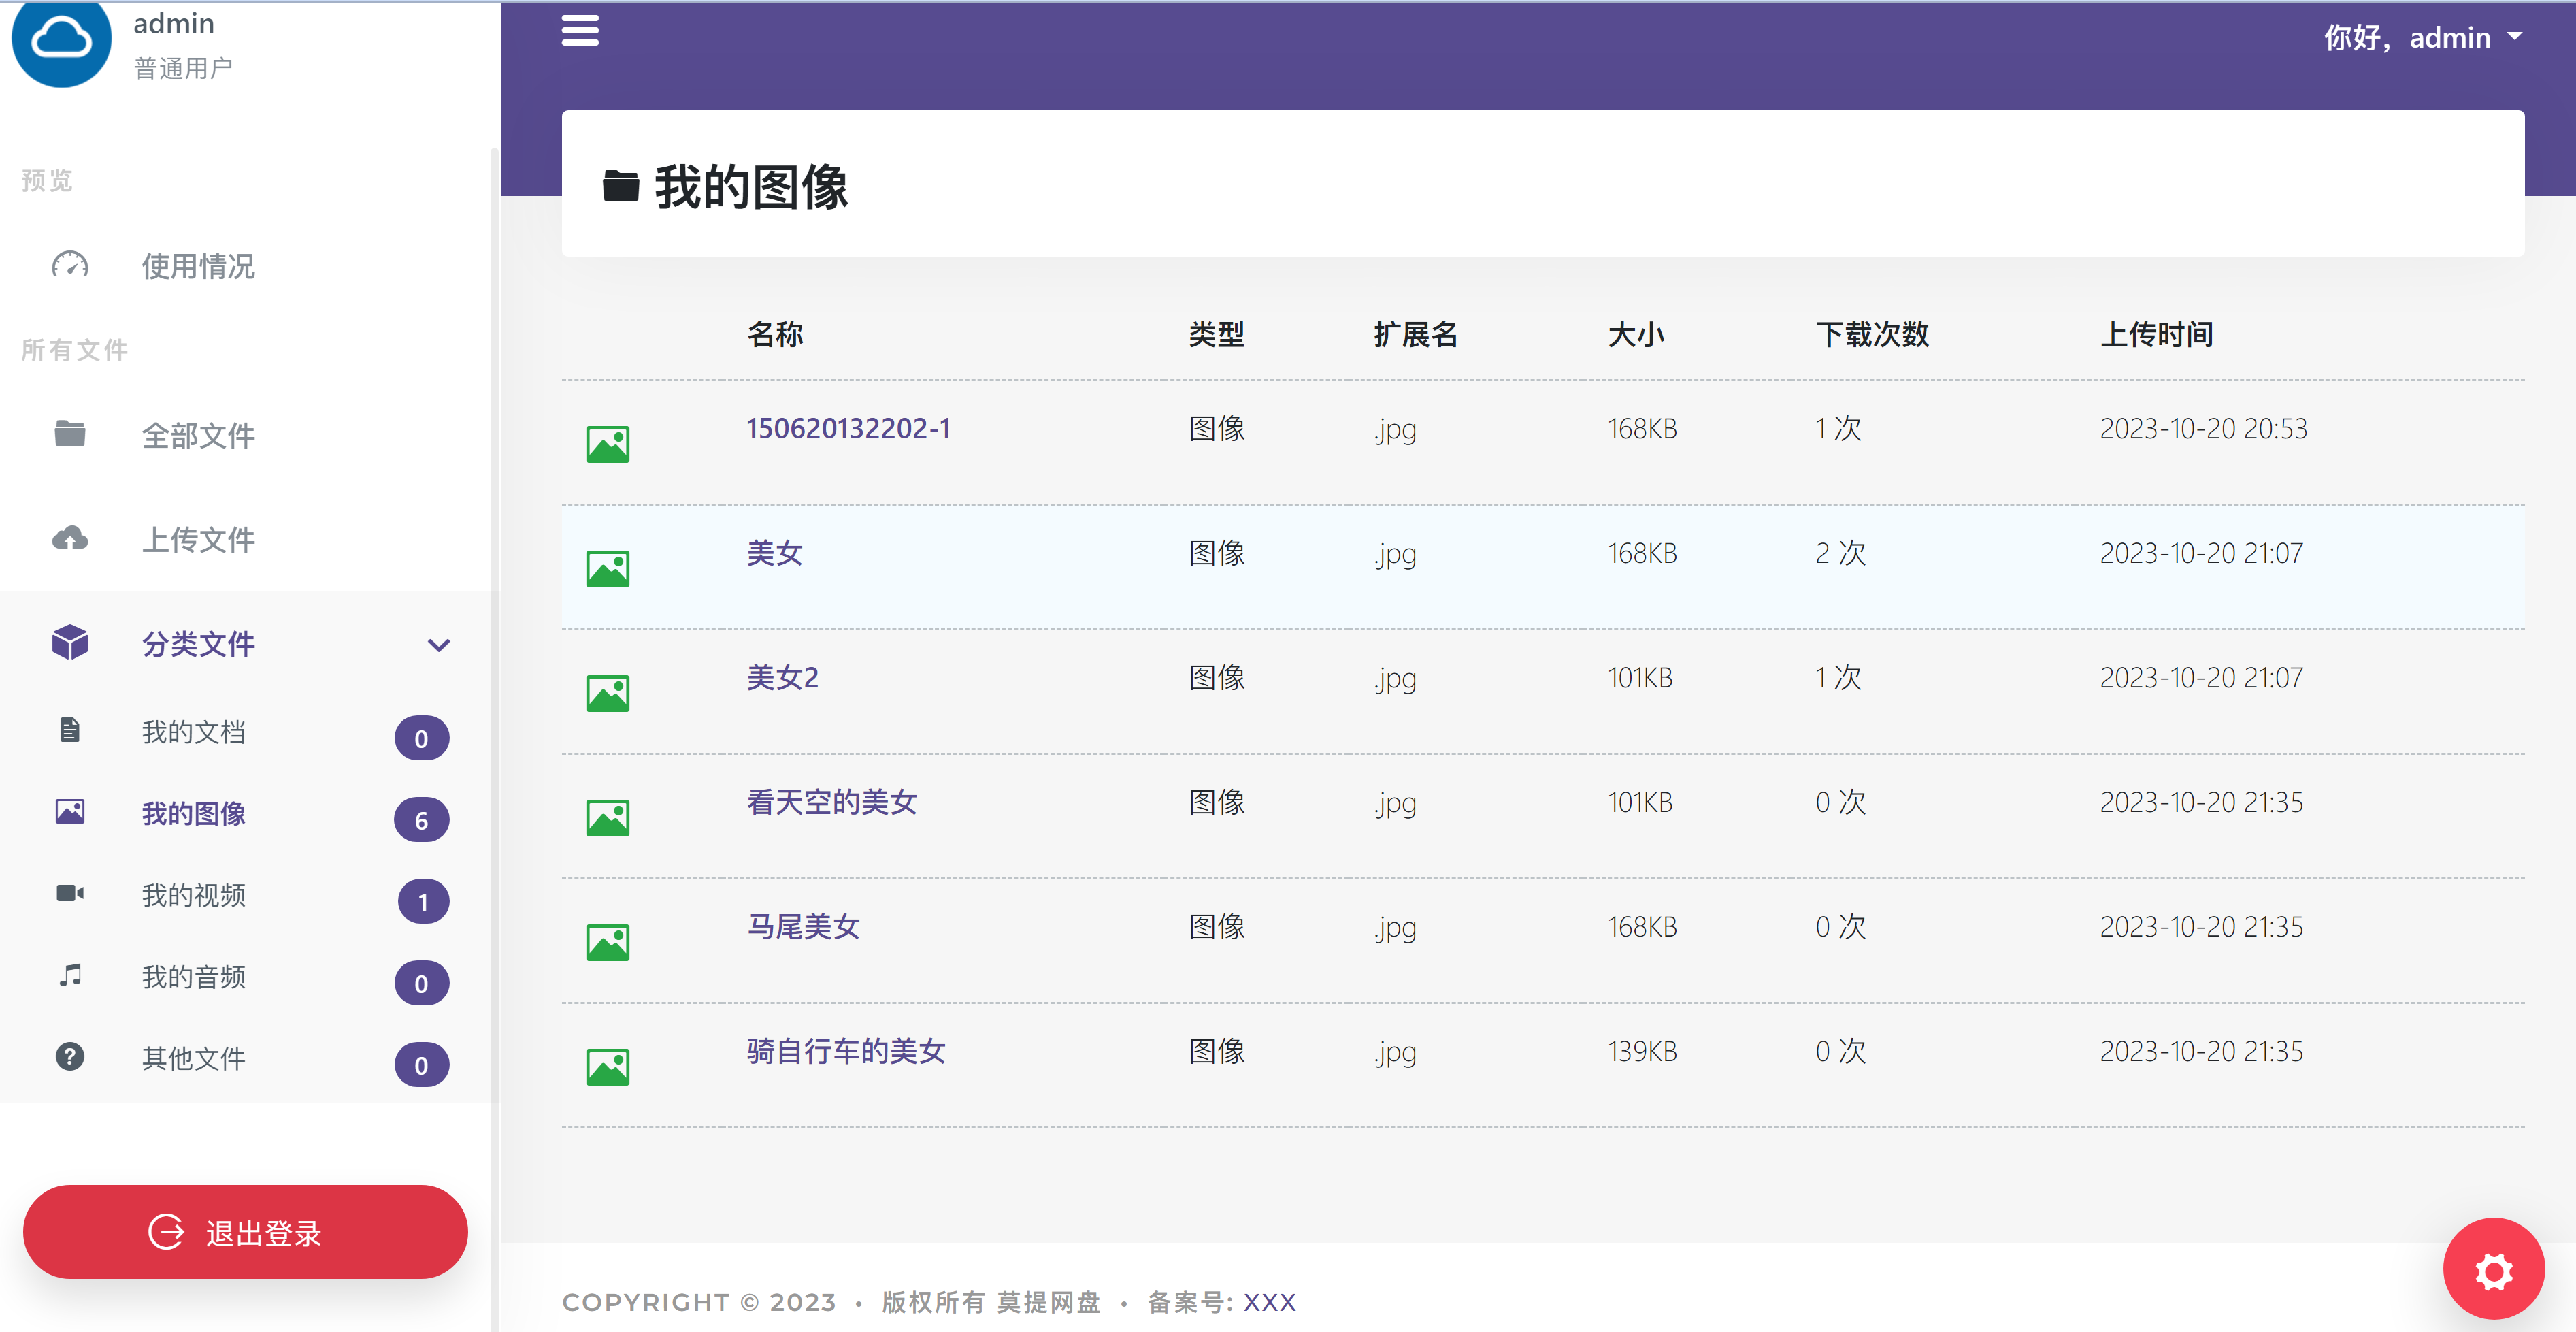Click the 备案号 XXX link
The width and height of the screenshot is (2576, 1332).
pos(1269,1302)
